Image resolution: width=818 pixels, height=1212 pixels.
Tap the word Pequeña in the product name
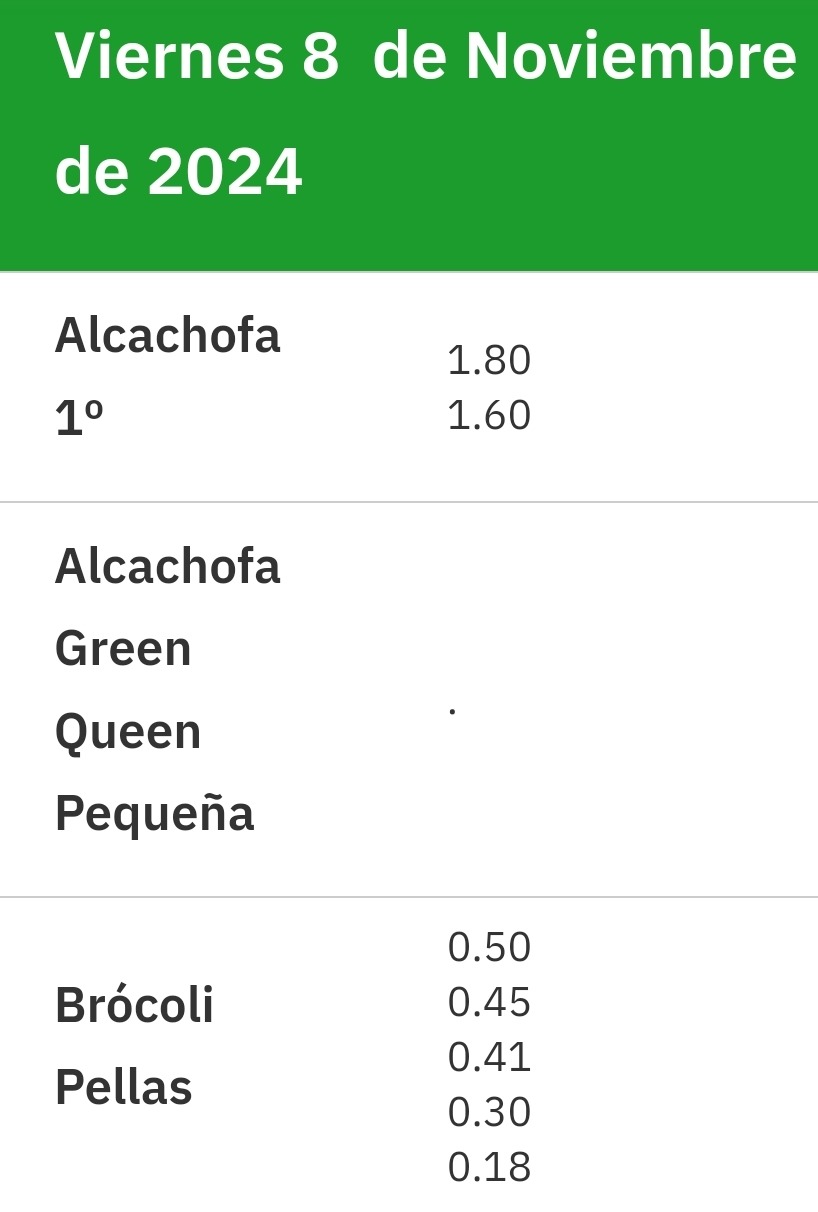click(154, 814)
